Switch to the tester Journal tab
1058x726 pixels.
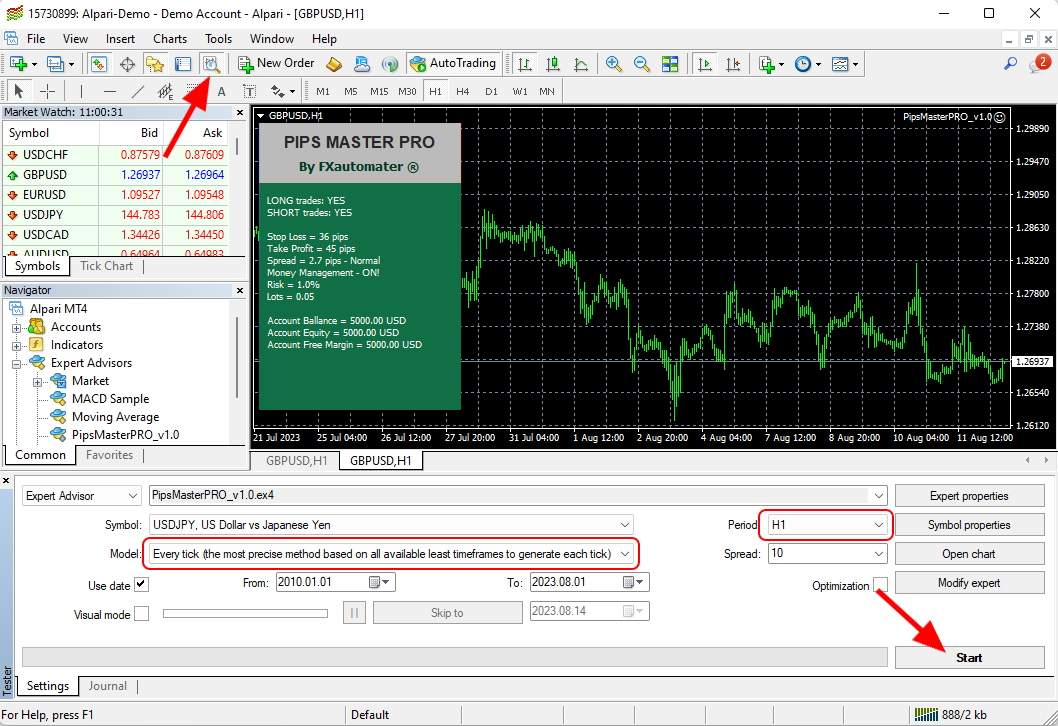[x=107, y=686]
